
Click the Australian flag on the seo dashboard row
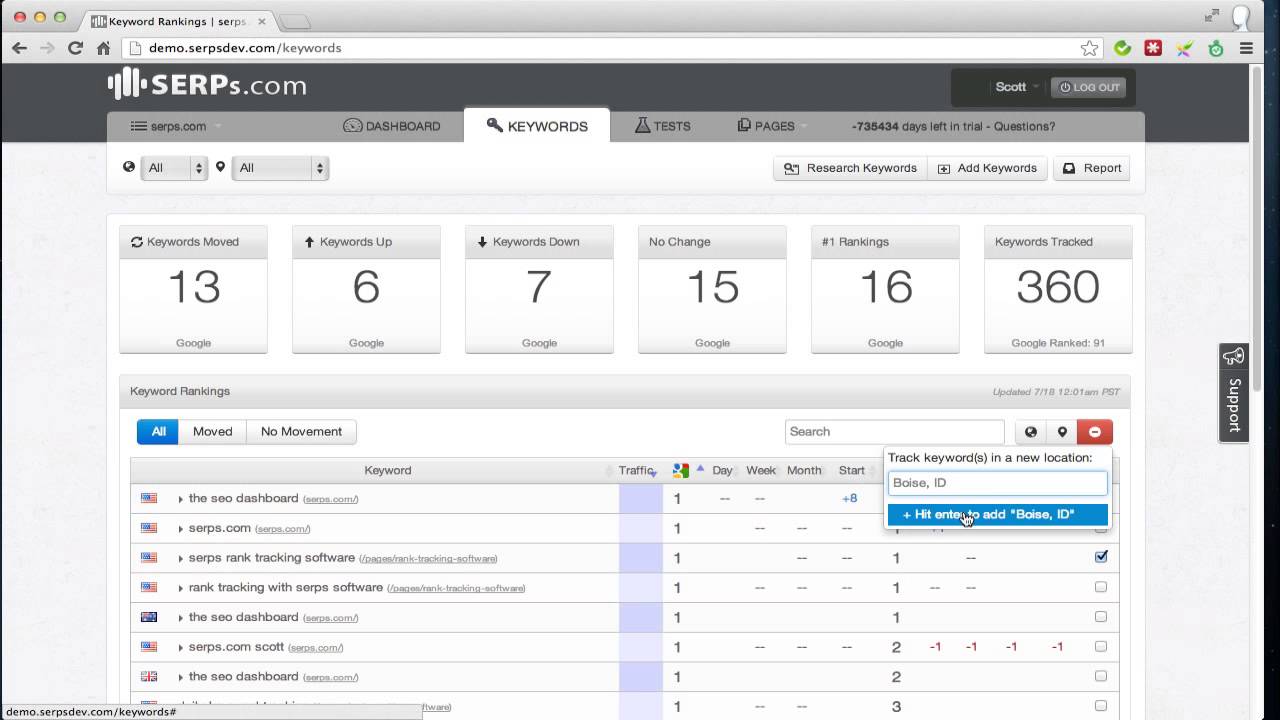(149, 617)
